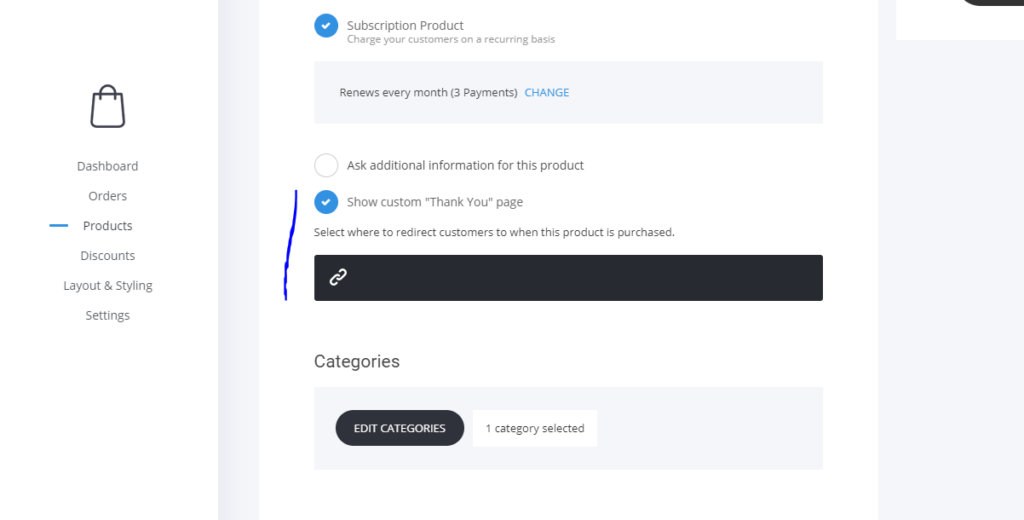Open Settings from the sidebar

[108, 316]
